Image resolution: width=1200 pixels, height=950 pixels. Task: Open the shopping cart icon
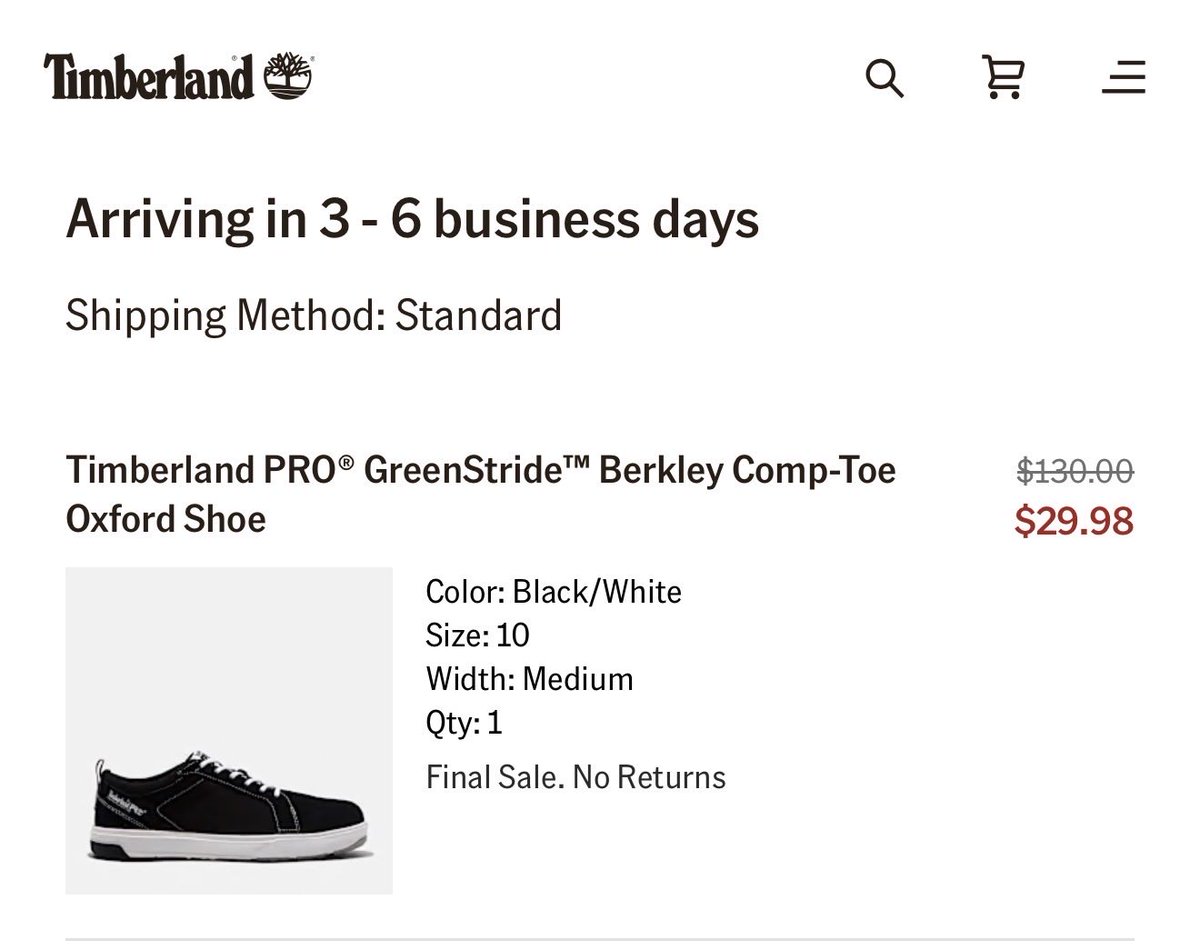1003,77
